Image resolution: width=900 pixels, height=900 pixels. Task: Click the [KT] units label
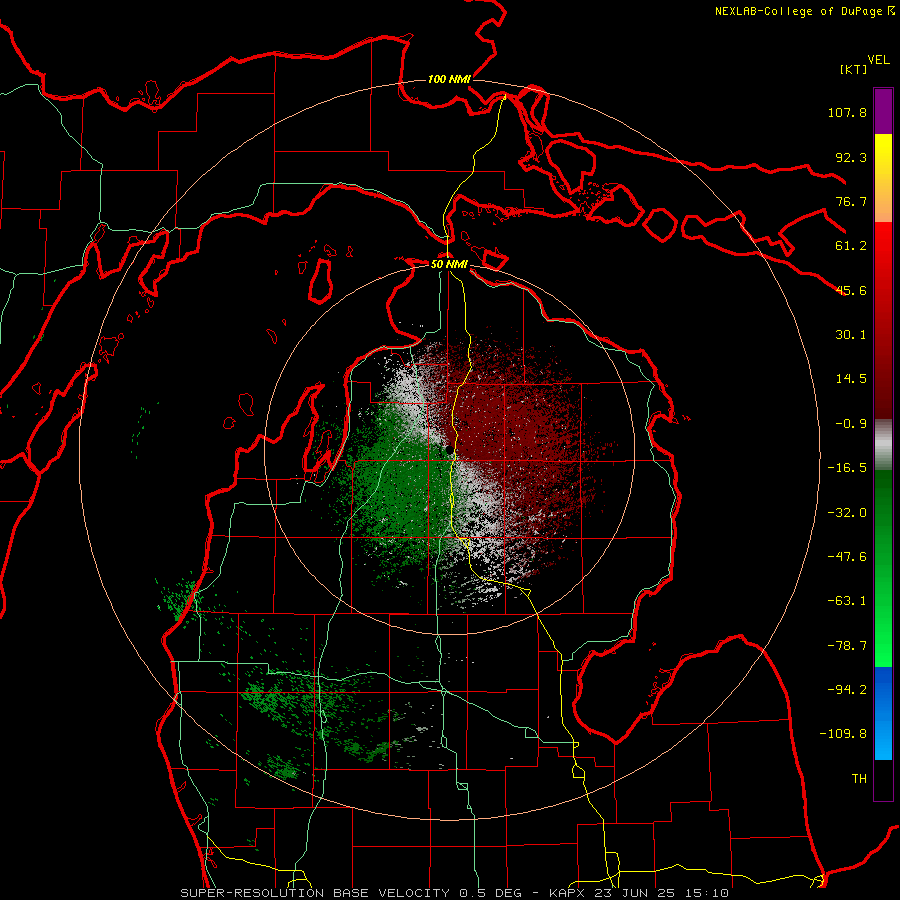853,69
